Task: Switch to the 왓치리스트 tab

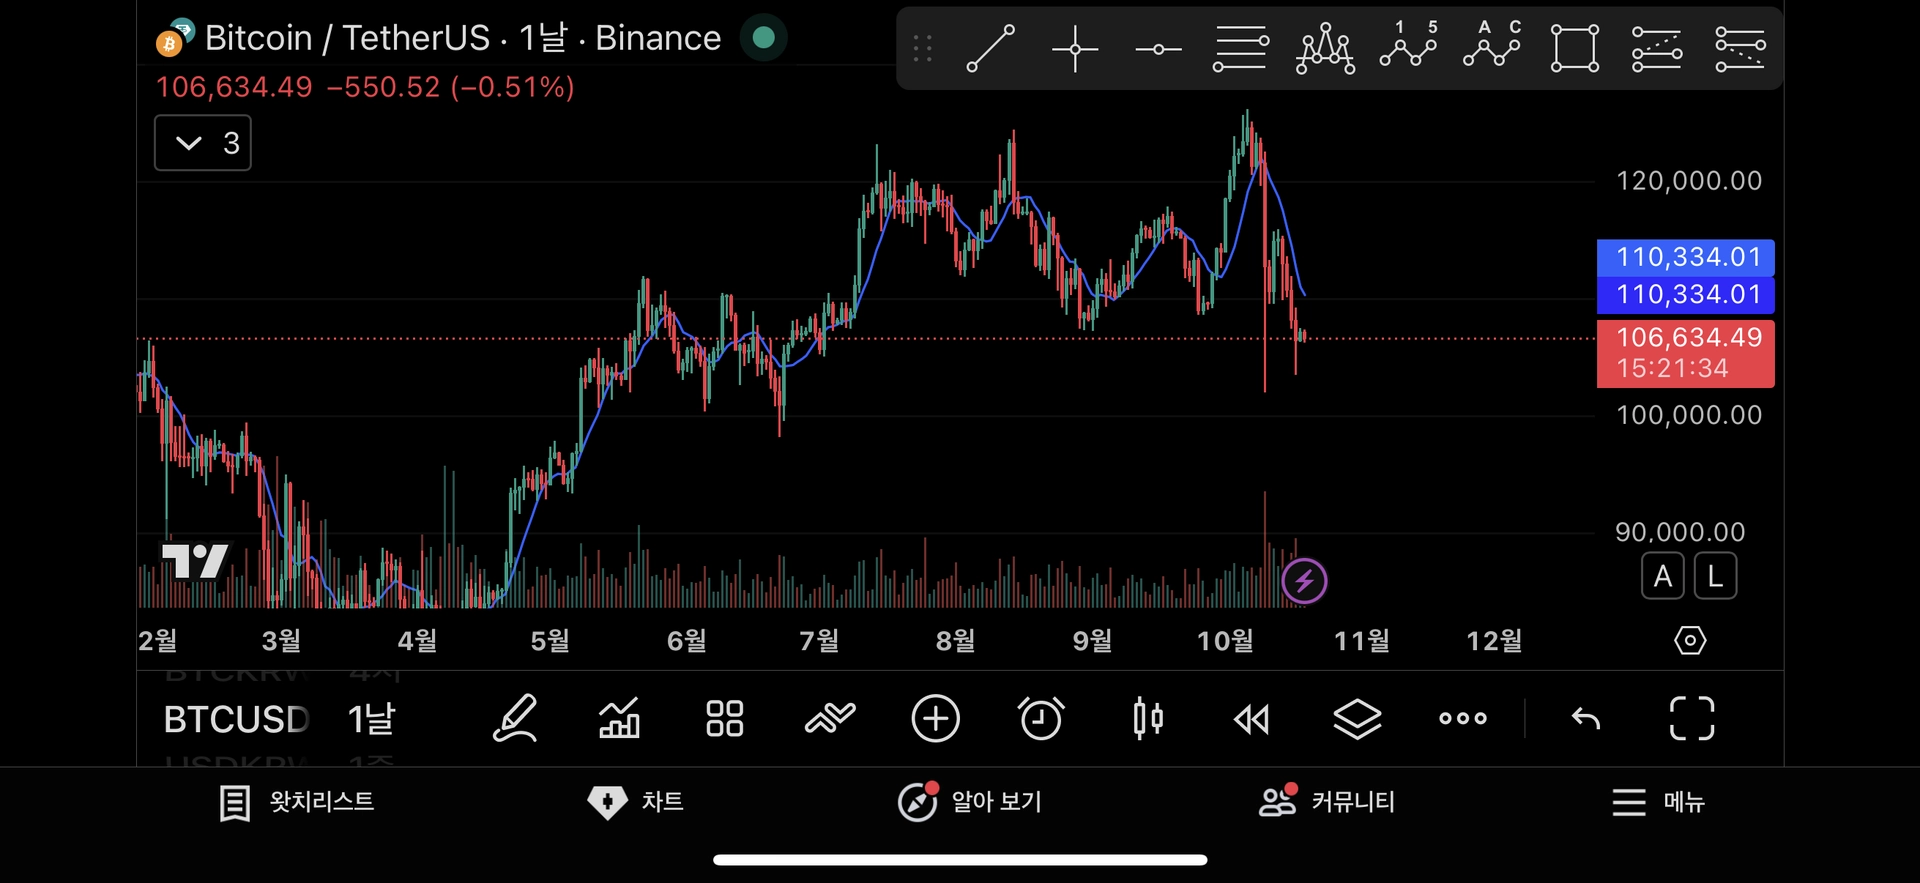Action: coord(297,802)
